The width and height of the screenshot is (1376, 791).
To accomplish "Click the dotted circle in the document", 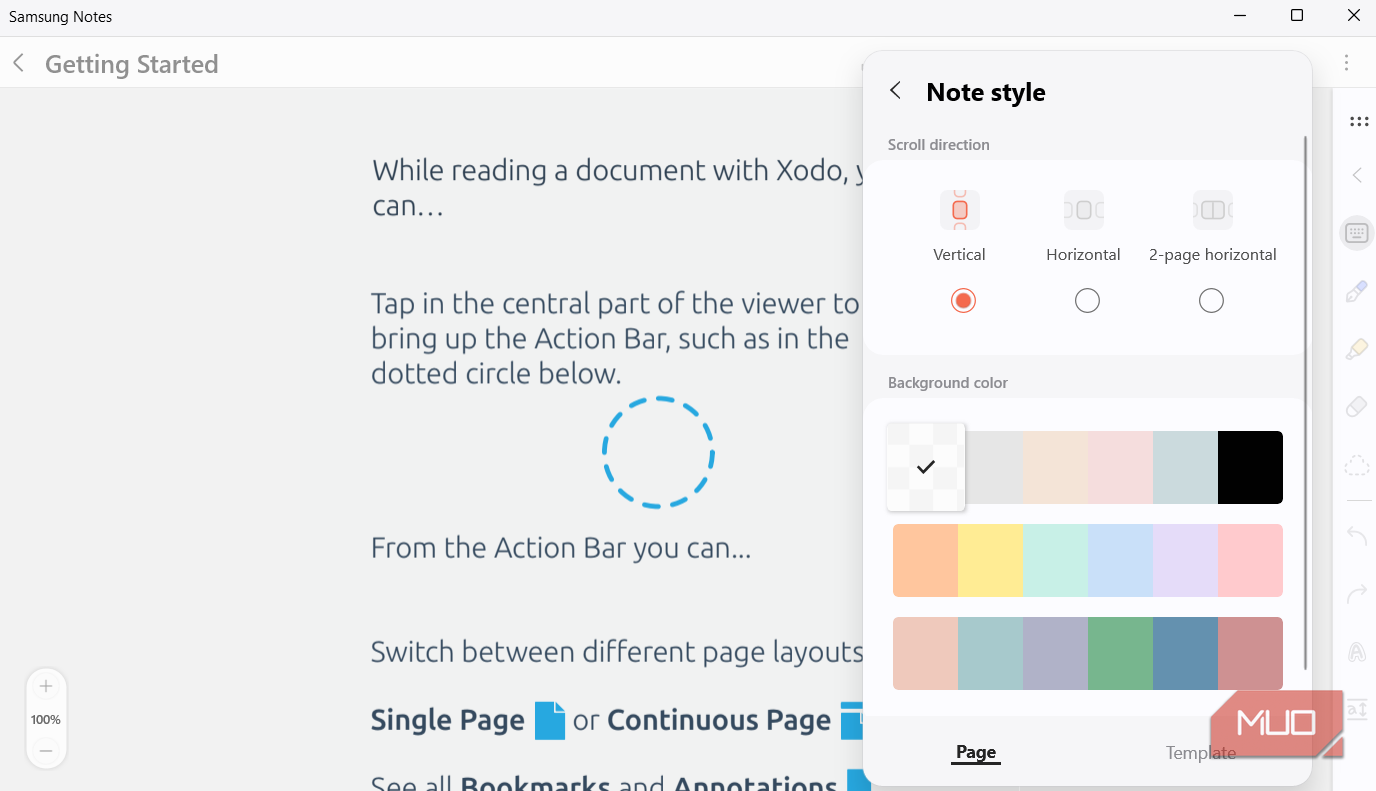I will 658,452.
